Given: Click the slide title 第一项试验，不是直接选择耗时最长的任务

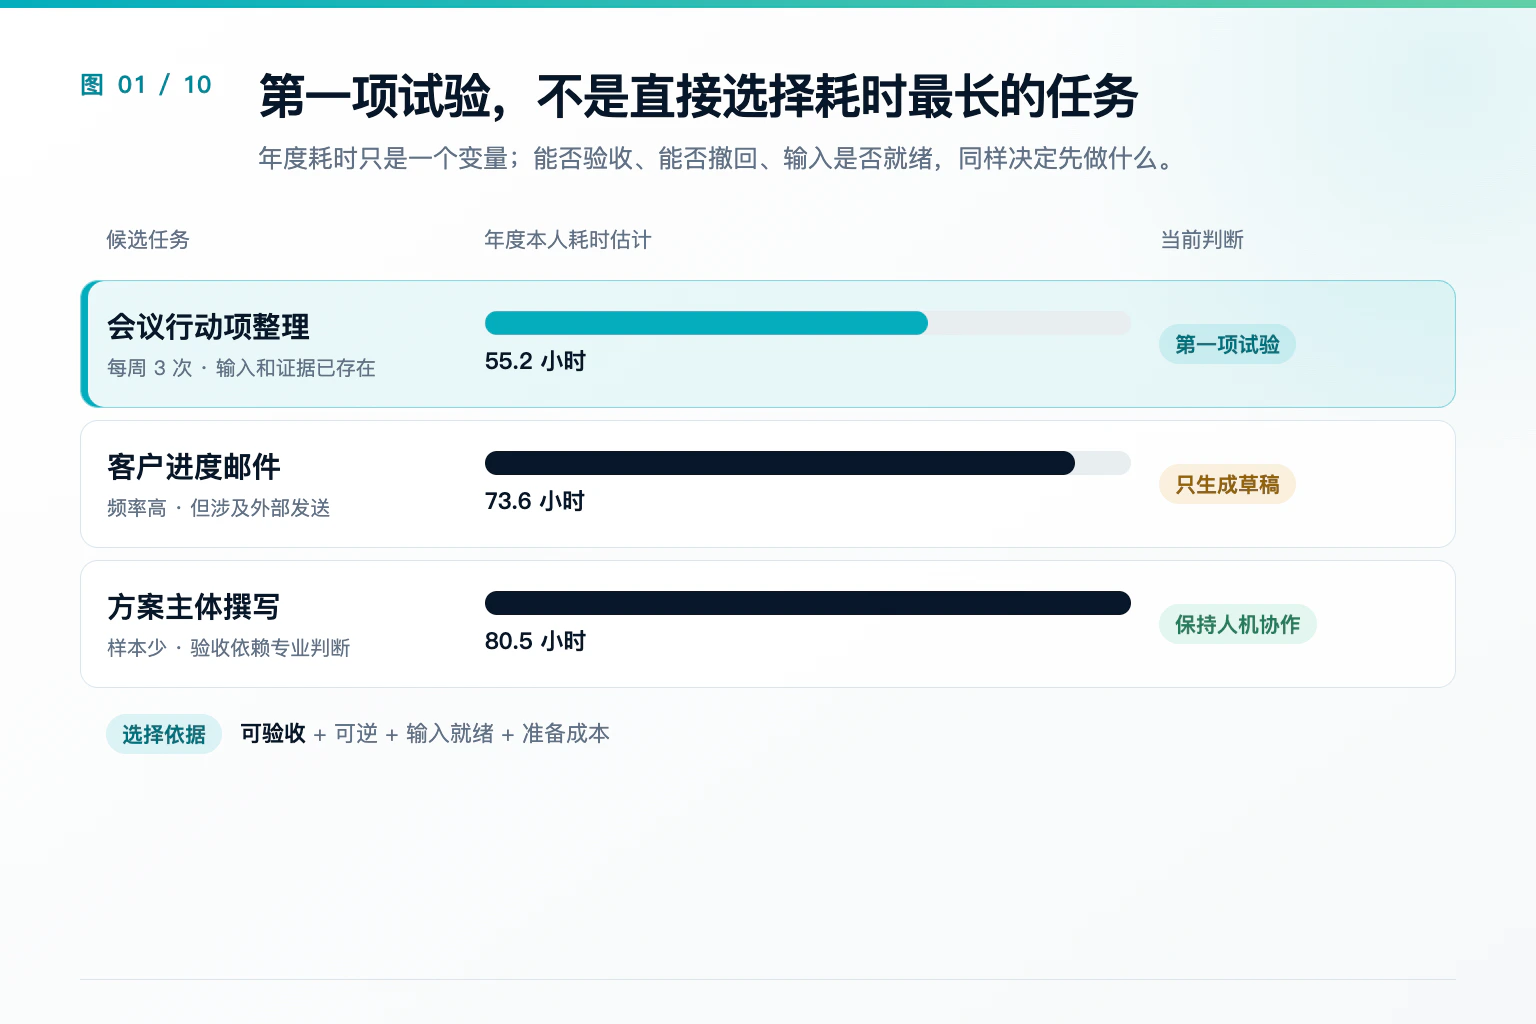Looking at the screenshot, I should [698, 97].
